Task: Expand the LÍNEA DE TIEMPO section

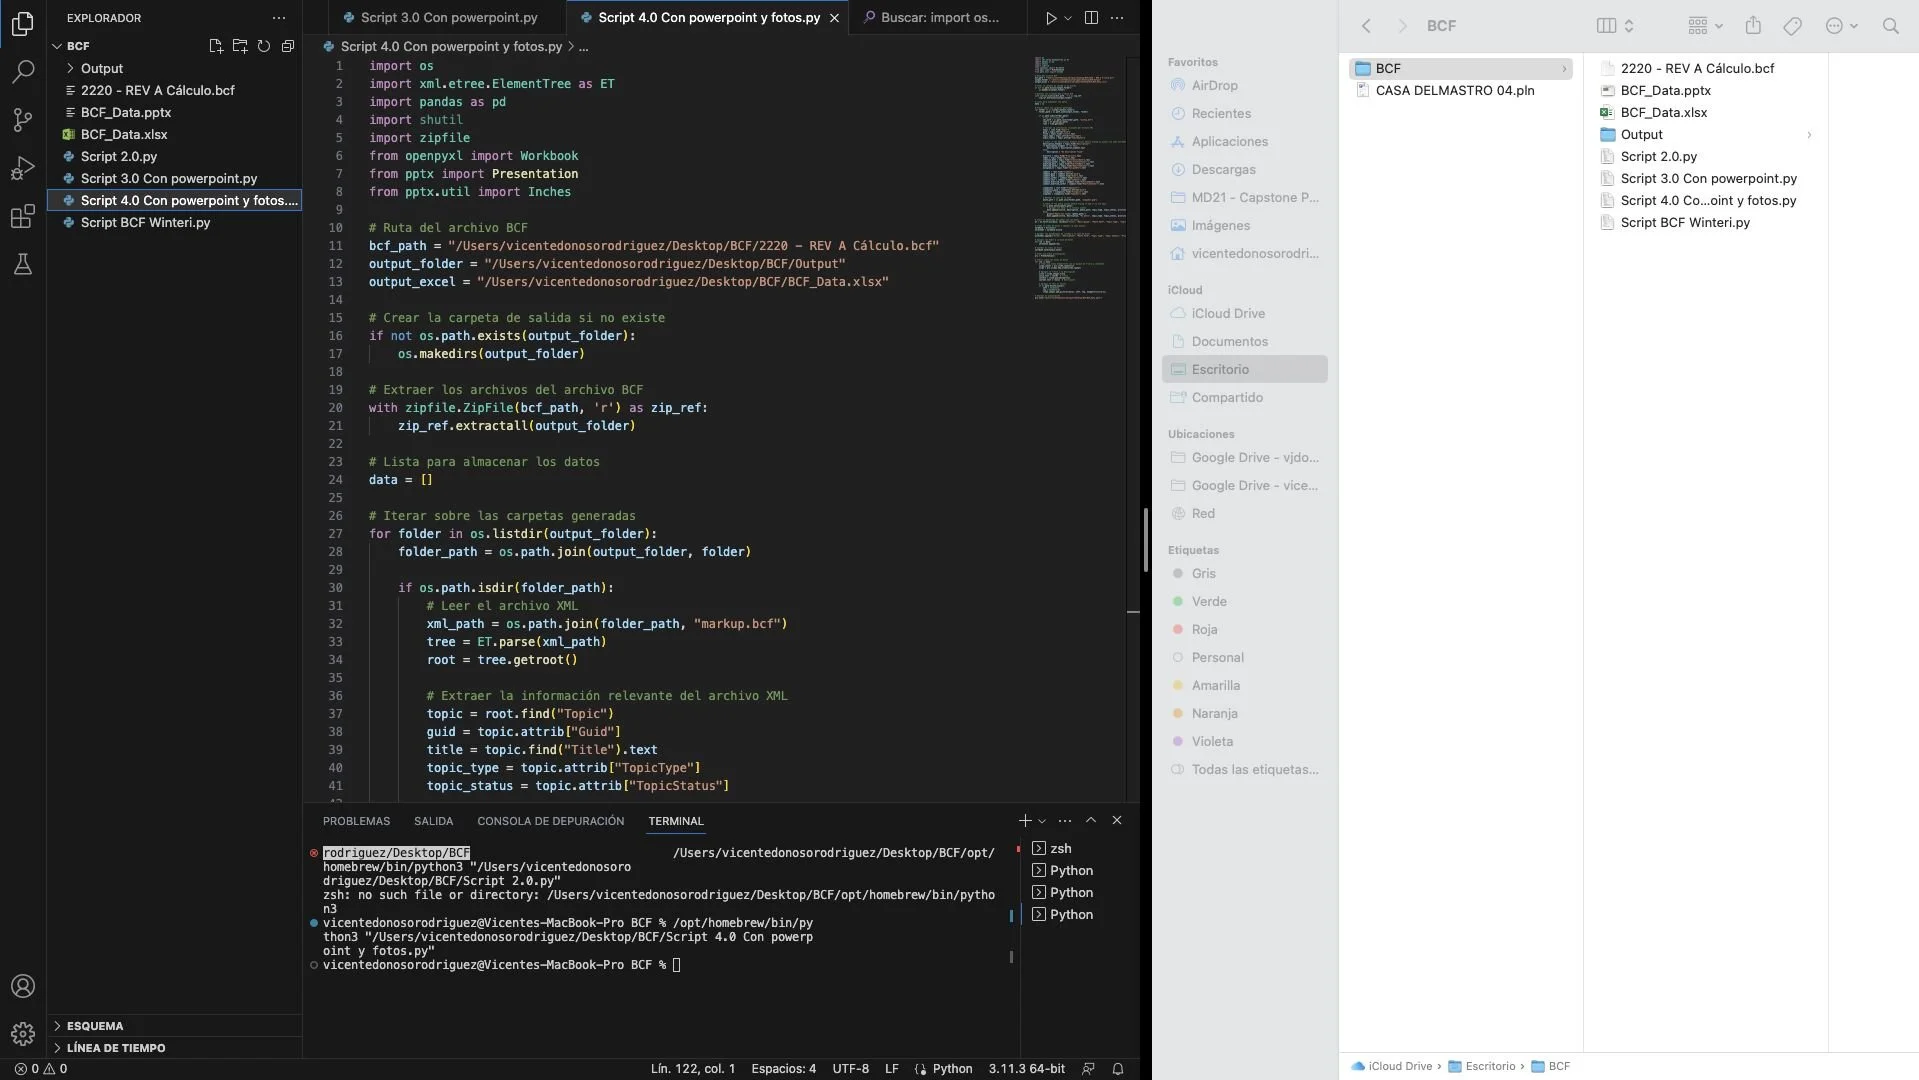Action: [x=116, y=1048]
